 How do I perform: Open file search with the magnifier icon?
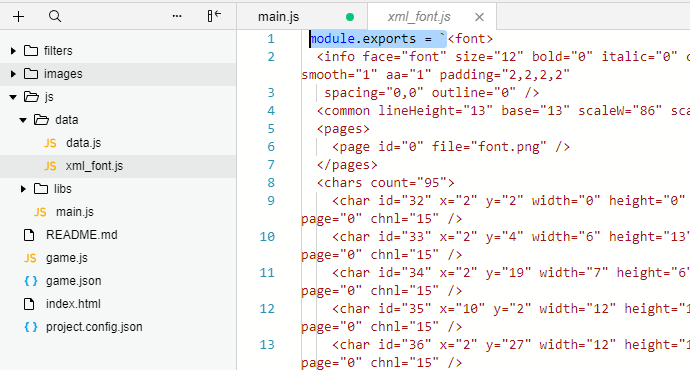coord(55,17)
